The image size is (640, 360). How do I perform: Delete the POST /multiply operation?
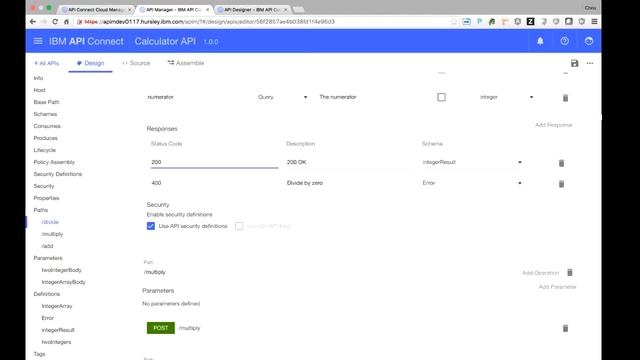pyautogui.click(x=565, y=328)
